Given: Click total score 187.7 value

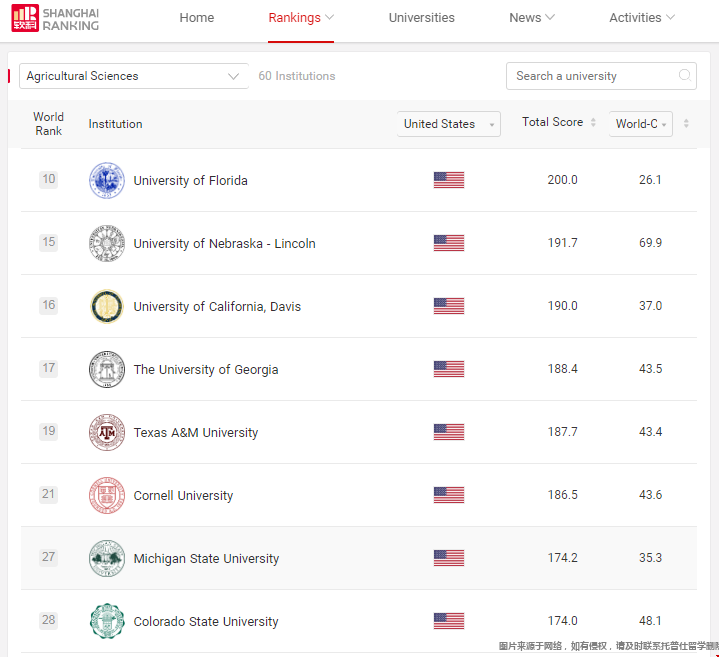Looking at the screenshot, I should pos(562,432).
